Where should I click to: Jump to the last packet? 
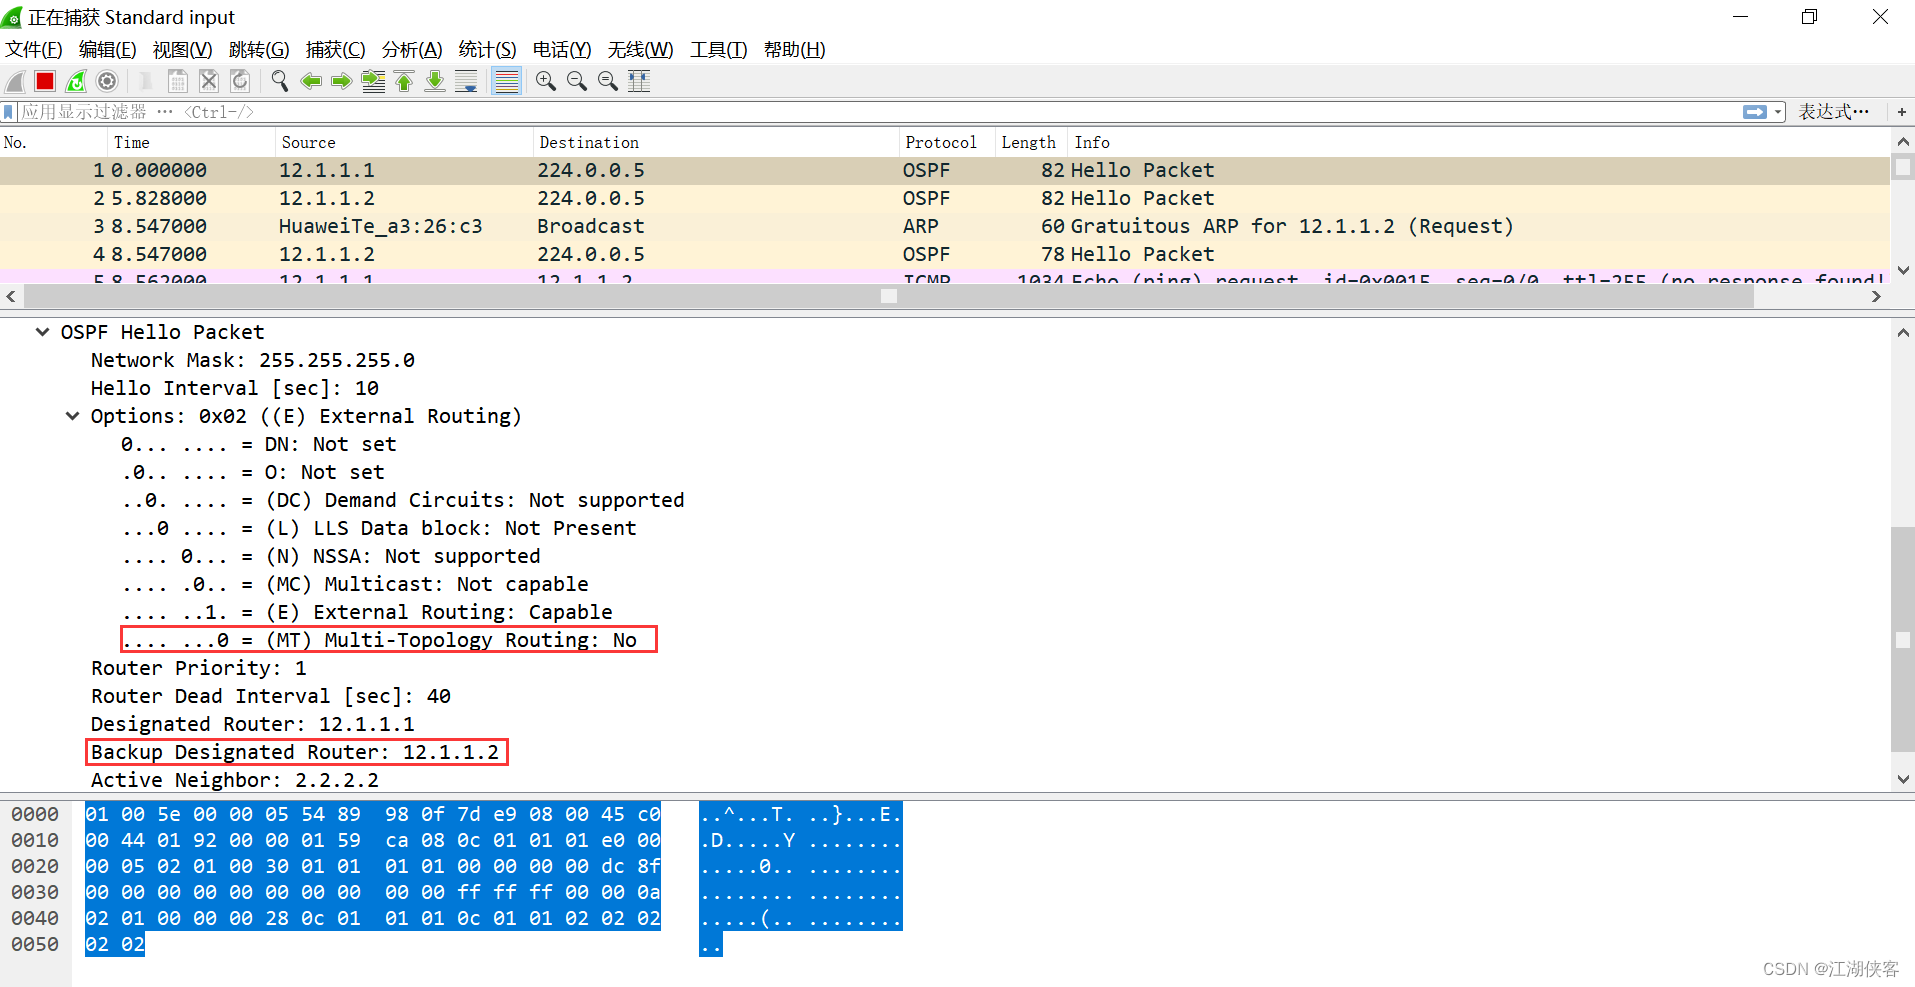click(x=435, y=82)
